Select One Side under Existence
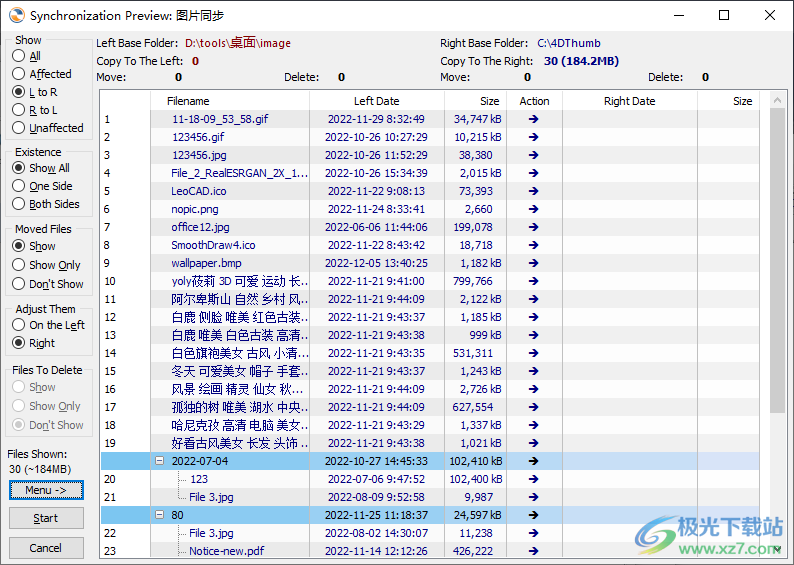The height and width of the screenshot is (565, 794). pos(18,186)
